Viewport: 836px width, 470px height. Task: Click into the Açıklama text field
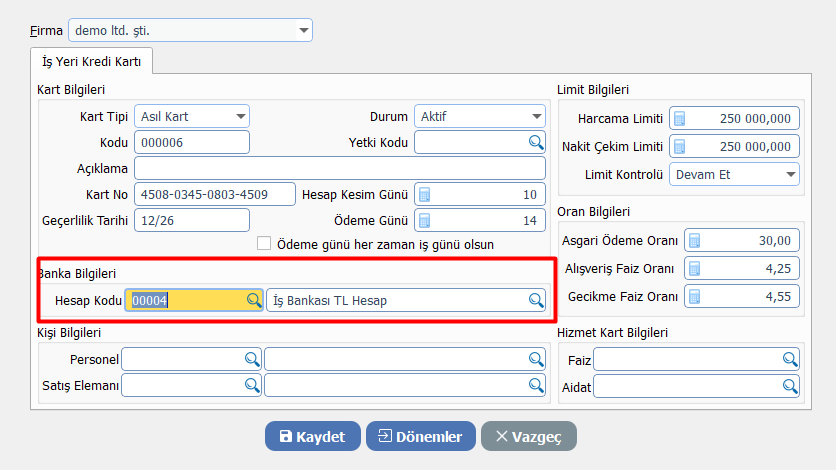pos(340,168)
